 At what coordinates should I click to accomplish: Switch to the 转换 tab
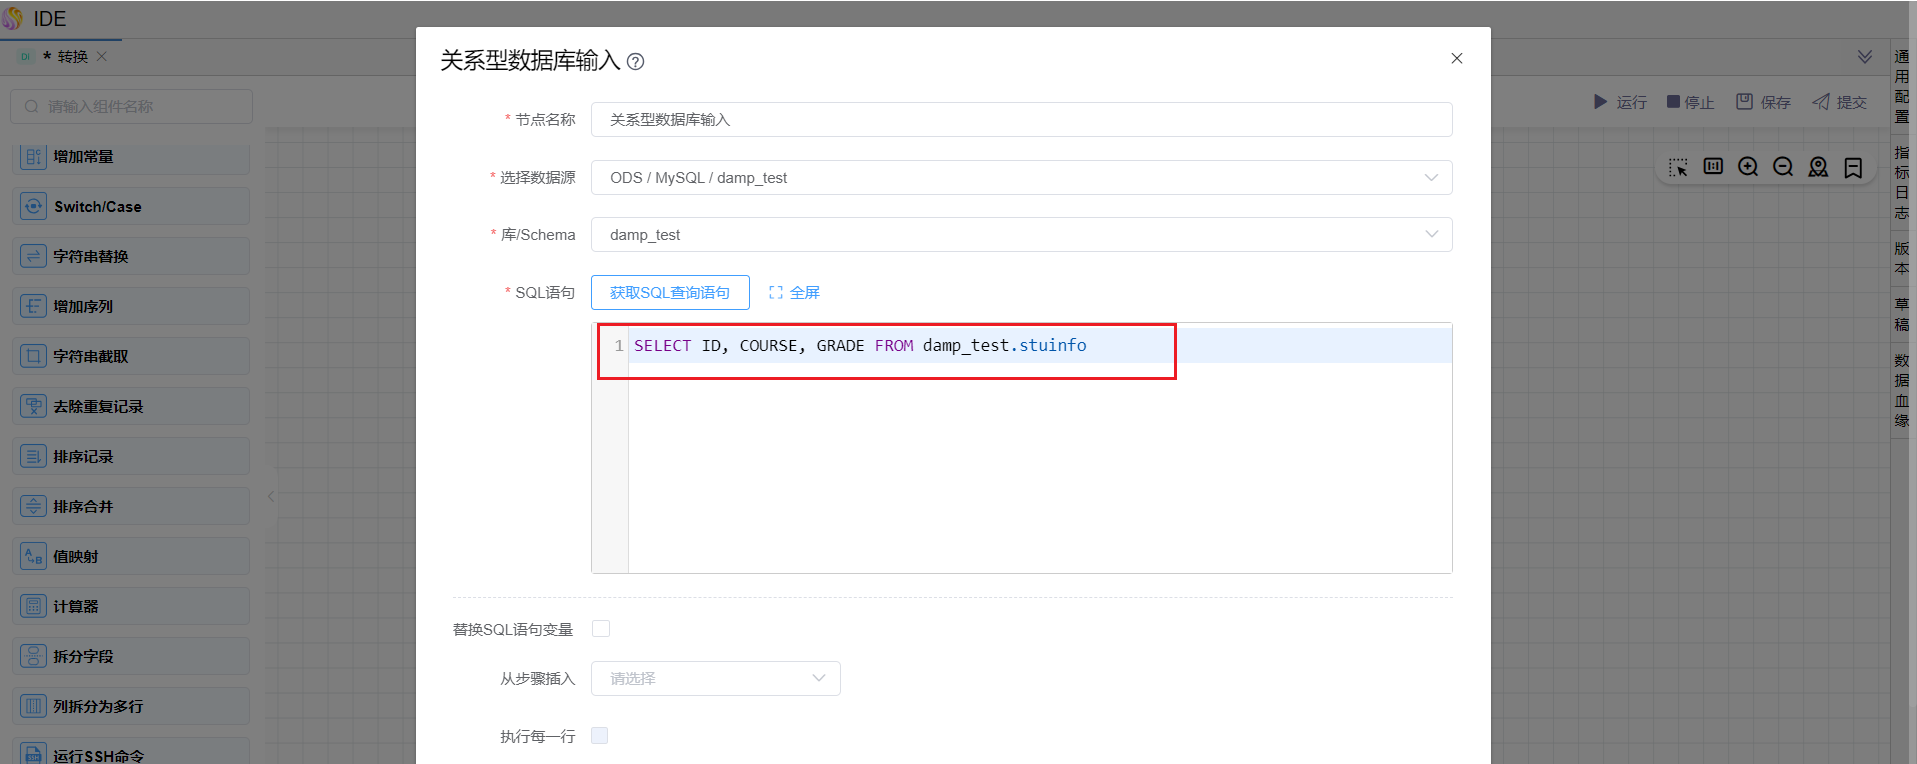click(63, 56)
